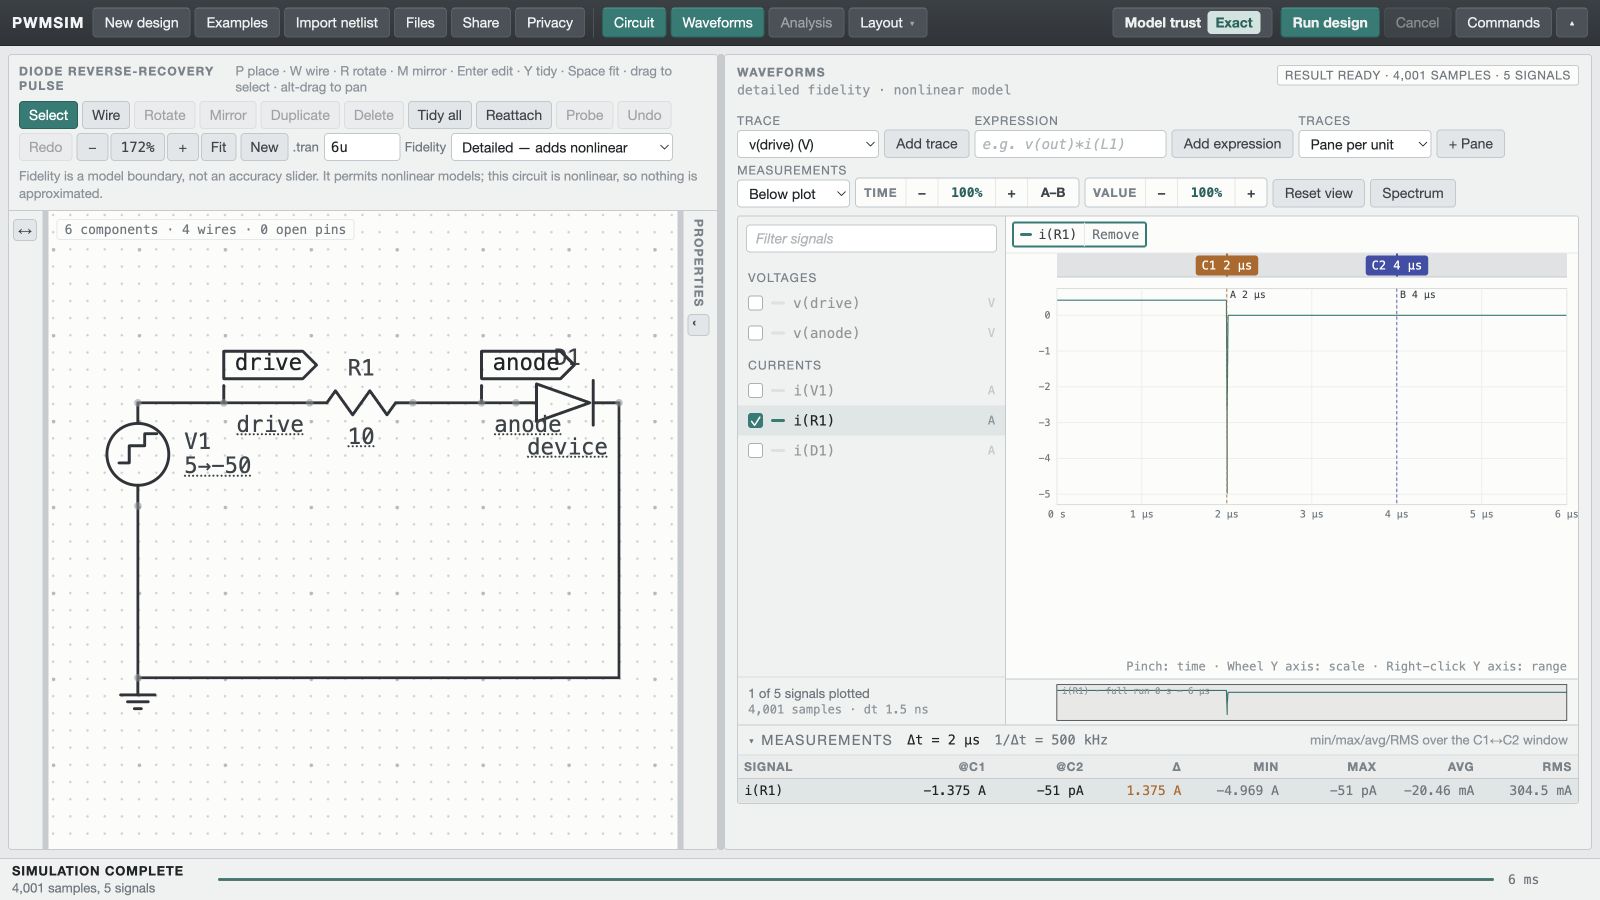Click the Tidy all button
This screenshot has width=1600, height=900.
440,115
